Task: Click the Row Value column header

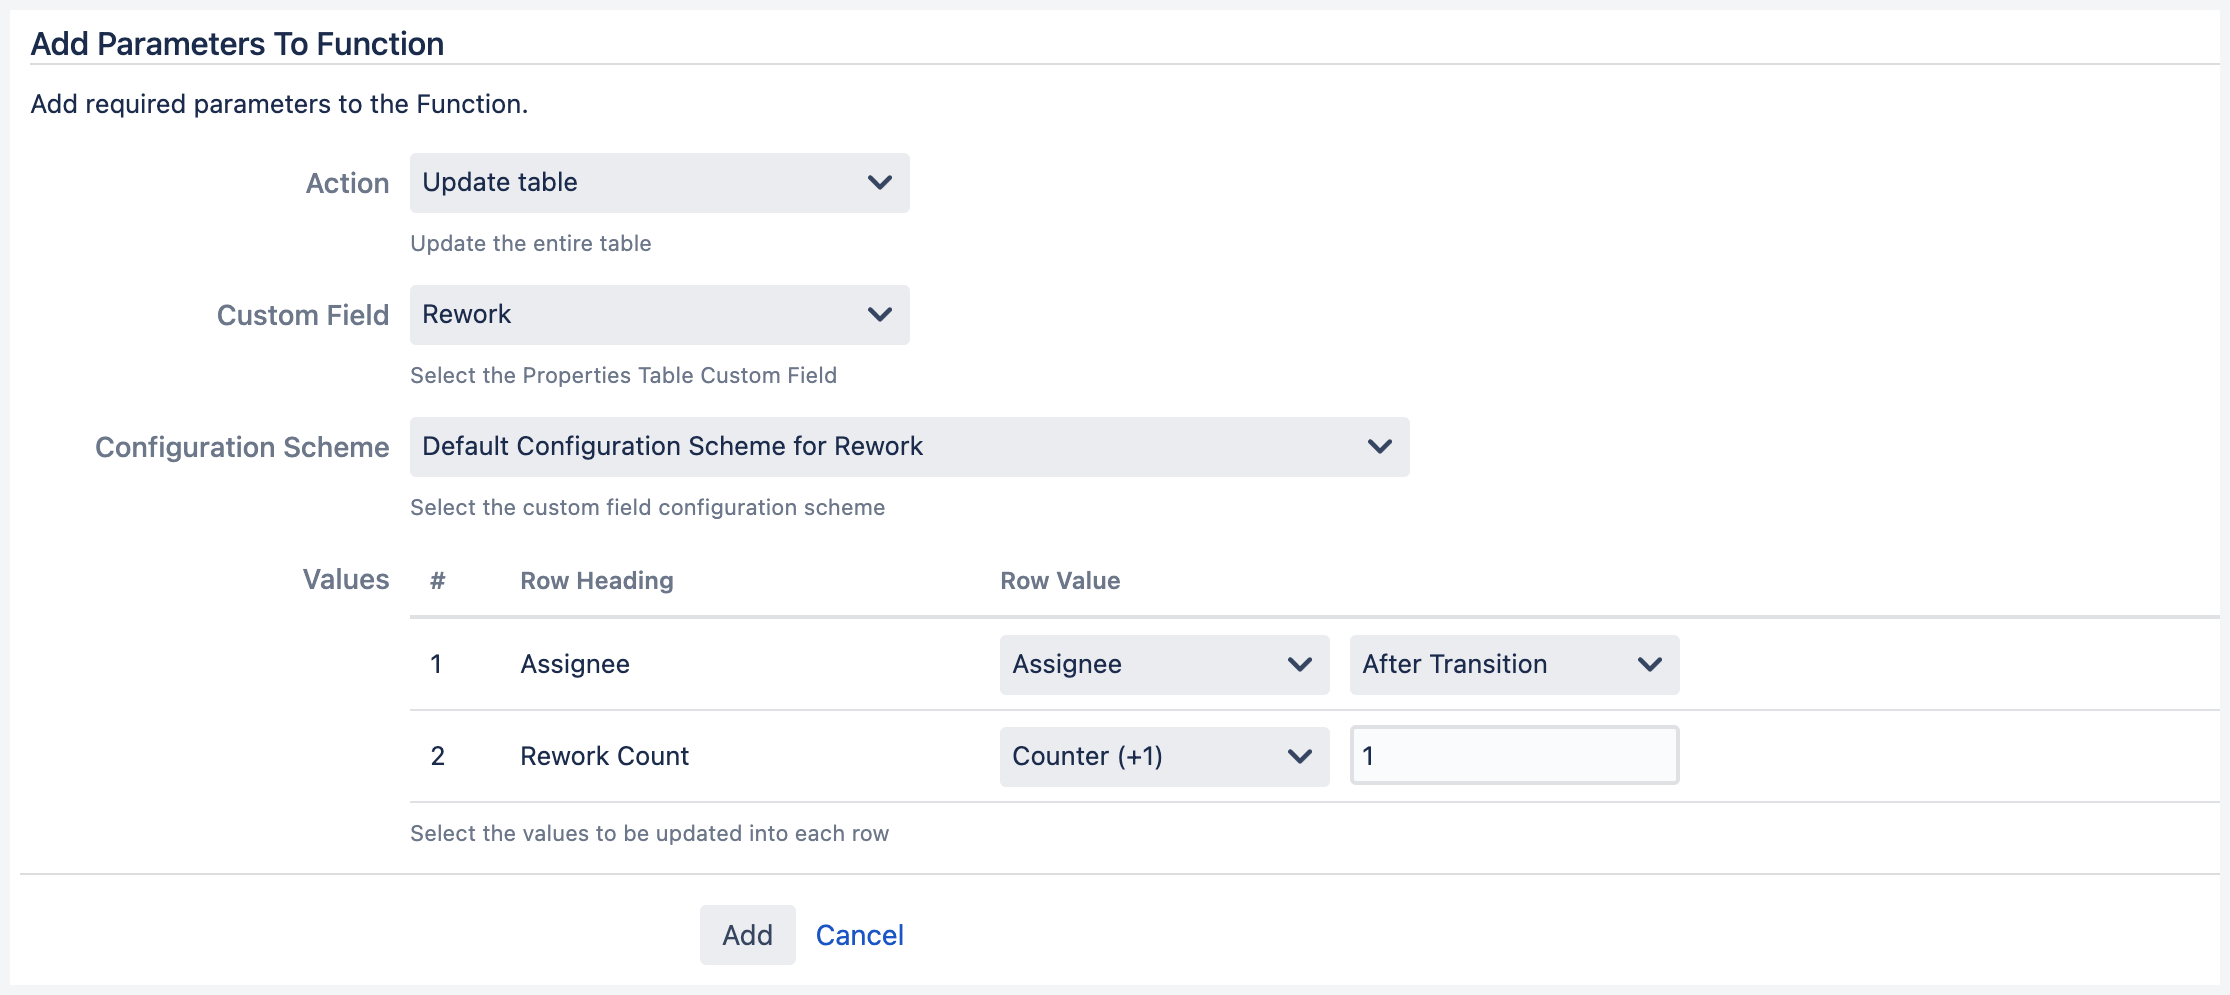Action: pyautogui.click(x=1060, y=581)
